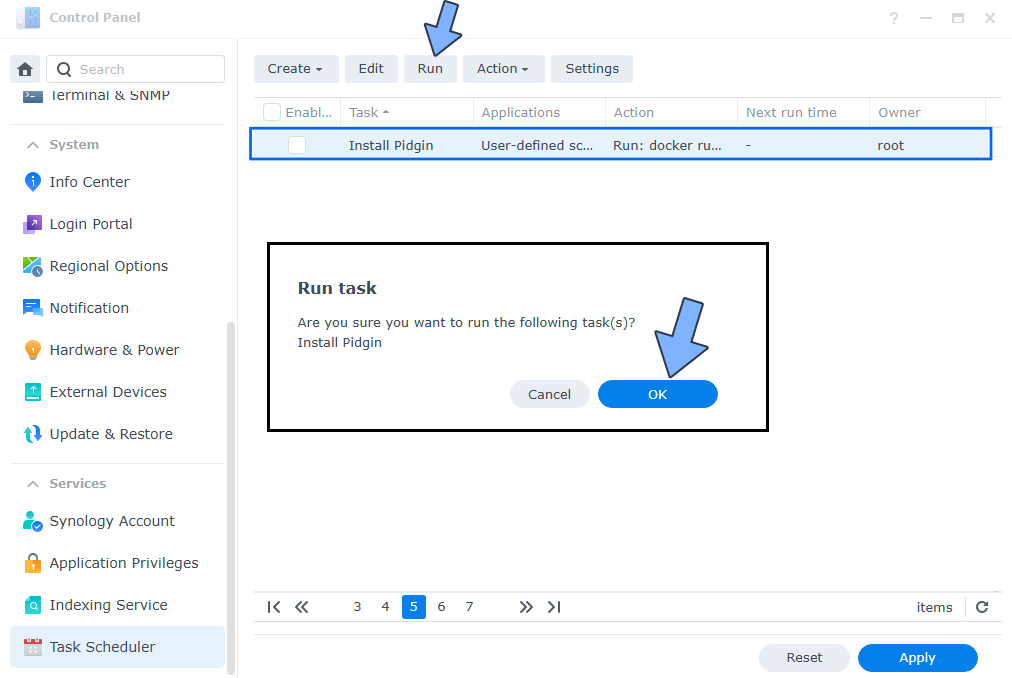The image size is (1012, 678).
Task: Click 'User-defined sc...' application cell
Action: (537, 146)
